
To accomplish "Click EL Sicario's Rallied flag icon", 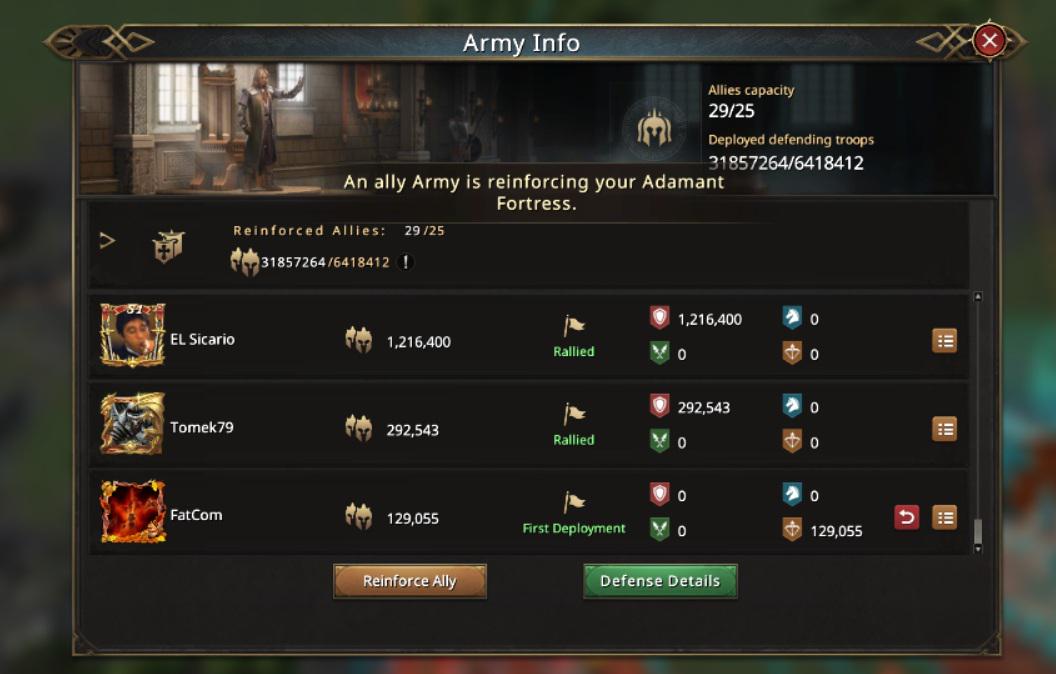I will (x=573, y=326).
